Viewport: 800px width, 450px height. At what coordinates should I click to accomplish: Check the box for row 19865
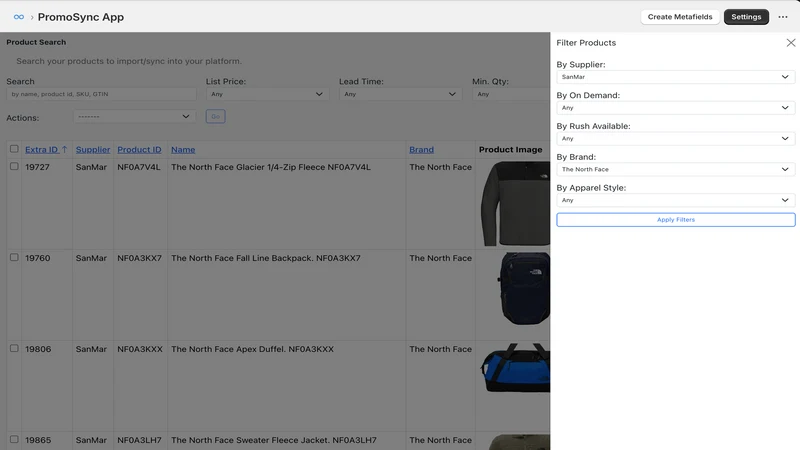point(14,439)
